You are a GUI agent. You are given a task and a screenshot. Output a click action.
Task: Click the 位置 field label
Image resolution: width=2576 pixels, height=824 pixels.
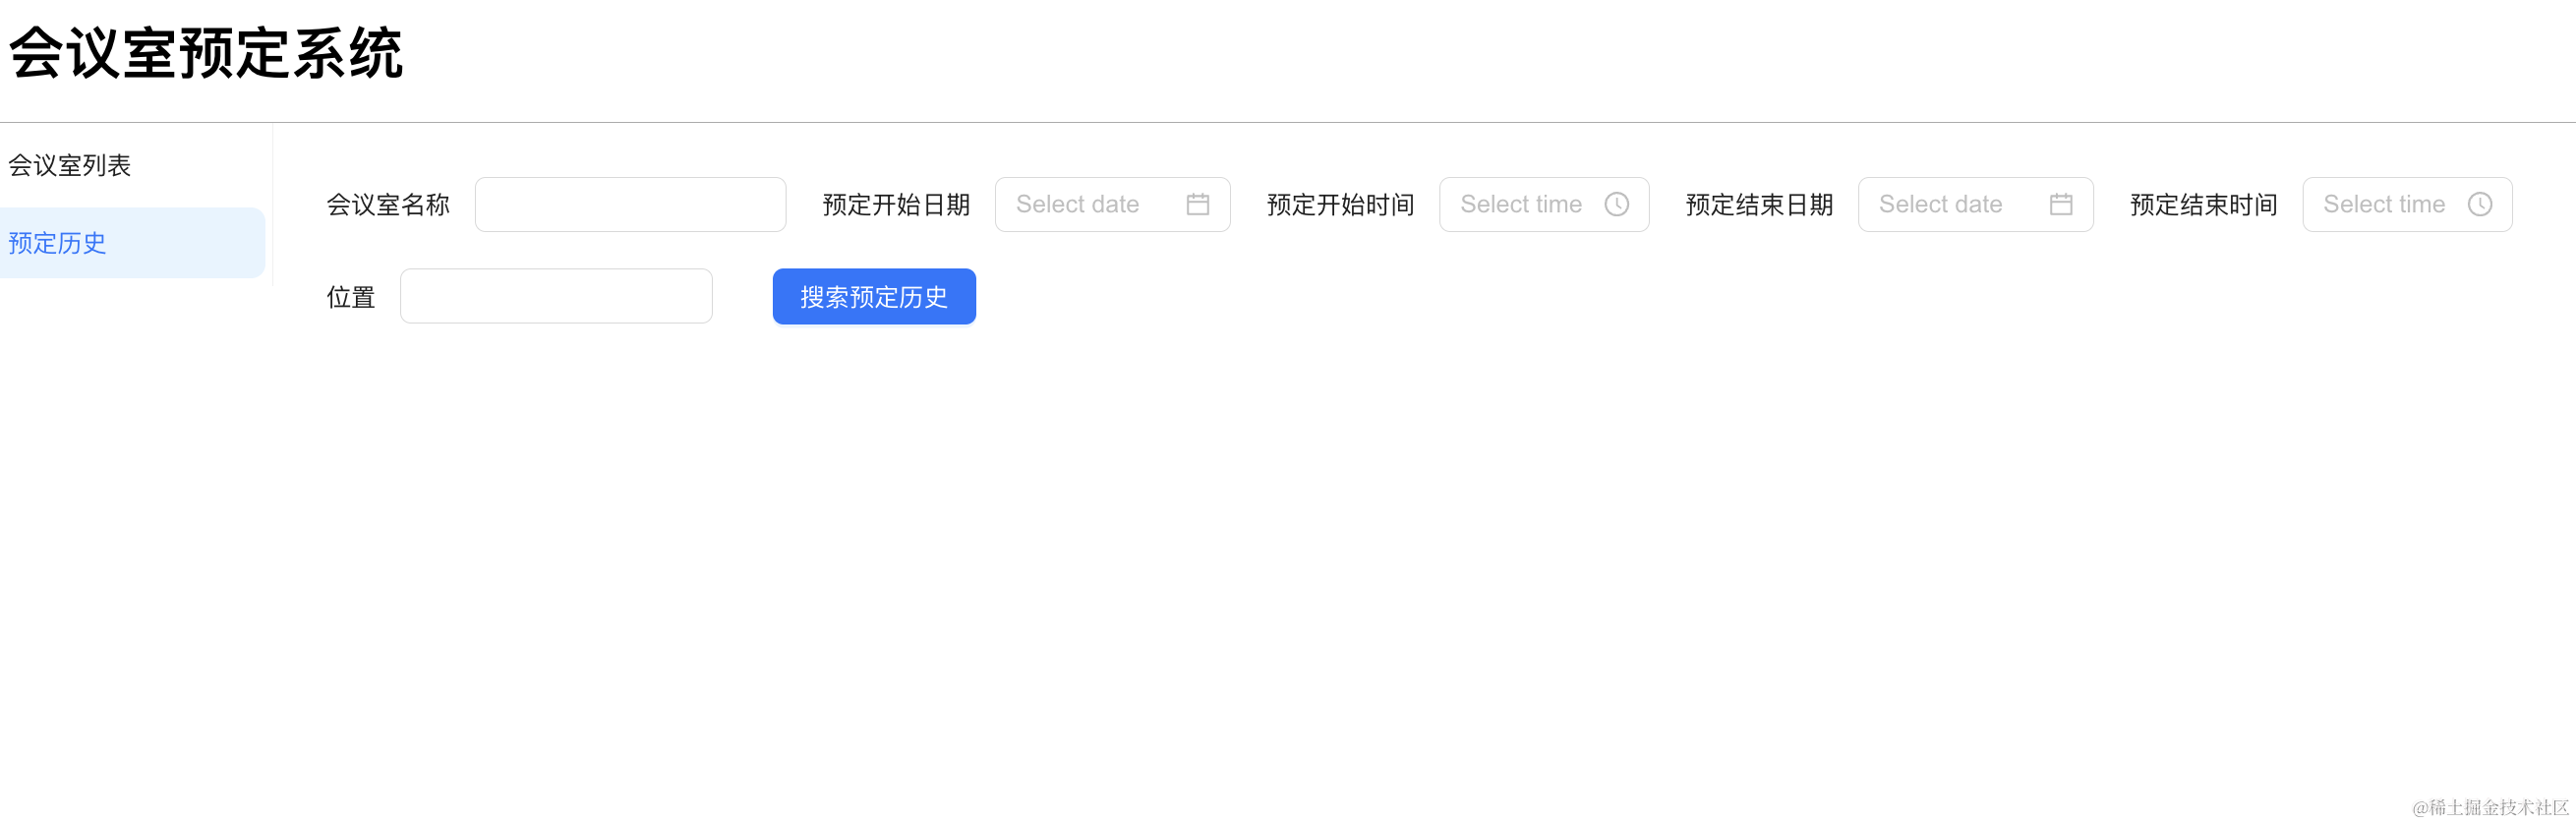[350, 297]
